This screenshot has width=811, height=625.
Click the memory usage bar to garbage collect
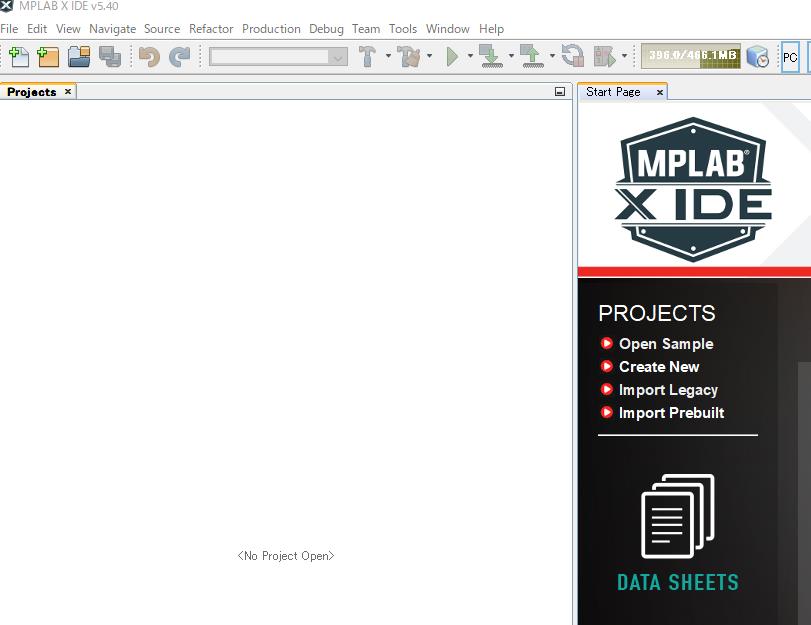[x=690, y=56]
